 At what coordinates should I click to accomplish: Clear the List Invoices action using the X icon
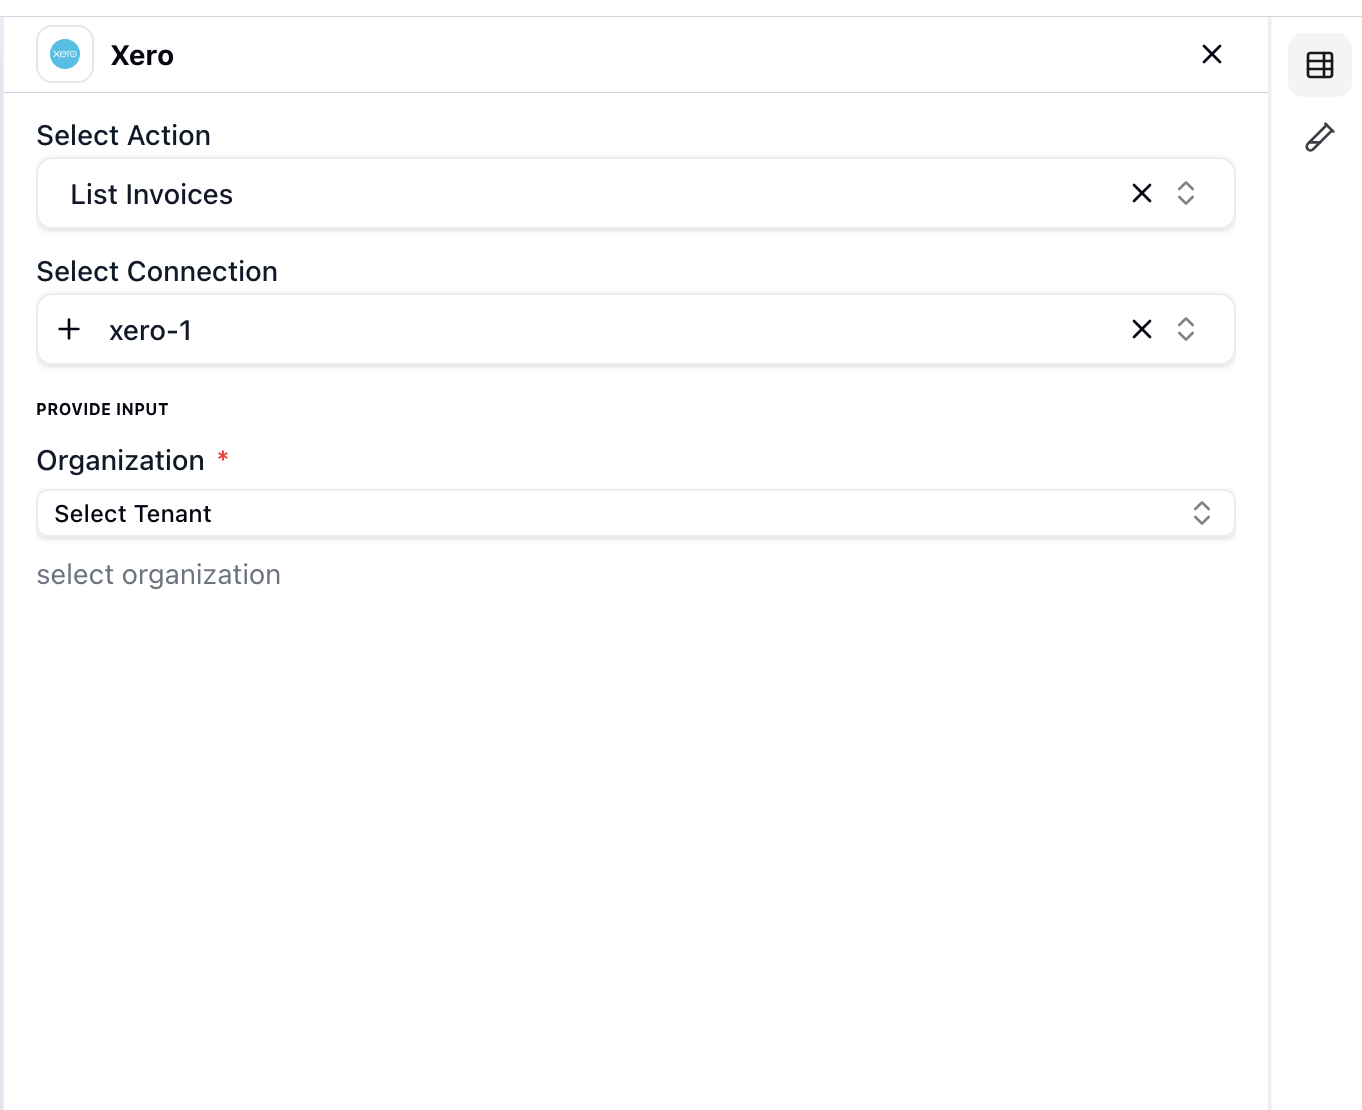pos(1142,193)
